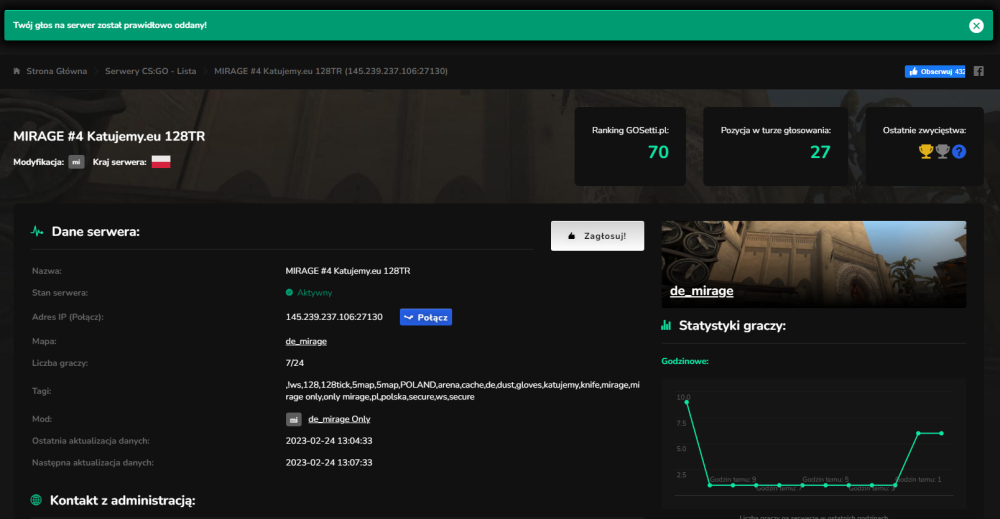Click the first chart data point at 10.0

point(687,402)
